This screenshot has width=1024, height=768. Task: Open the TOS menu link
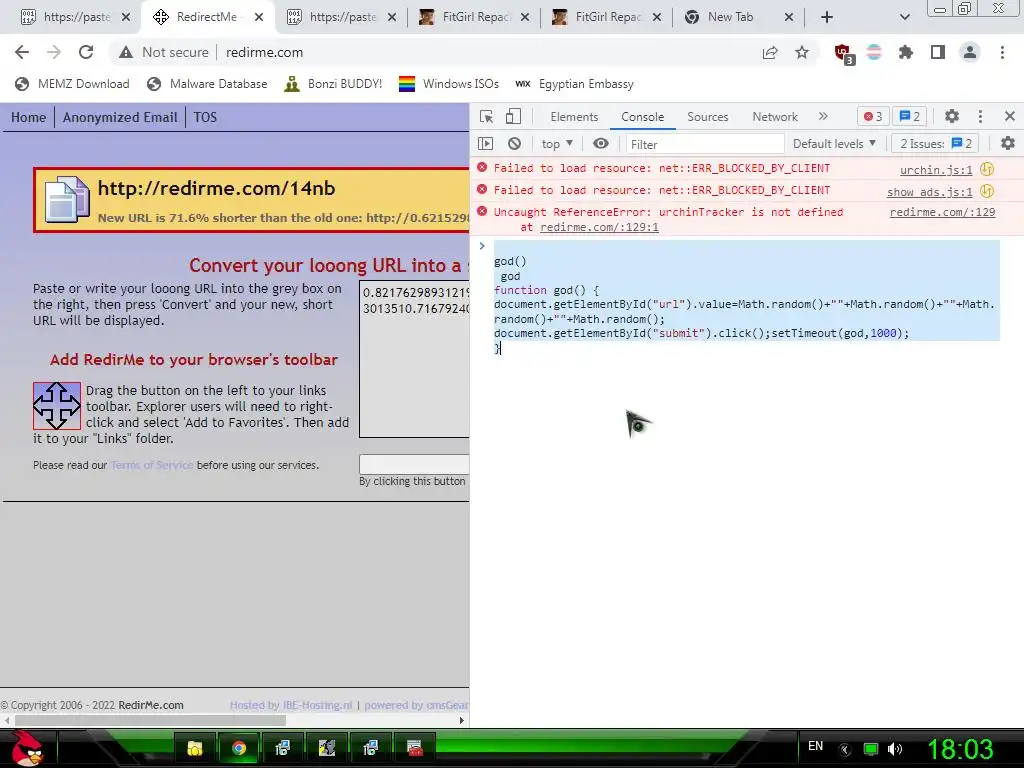(205, 118)
